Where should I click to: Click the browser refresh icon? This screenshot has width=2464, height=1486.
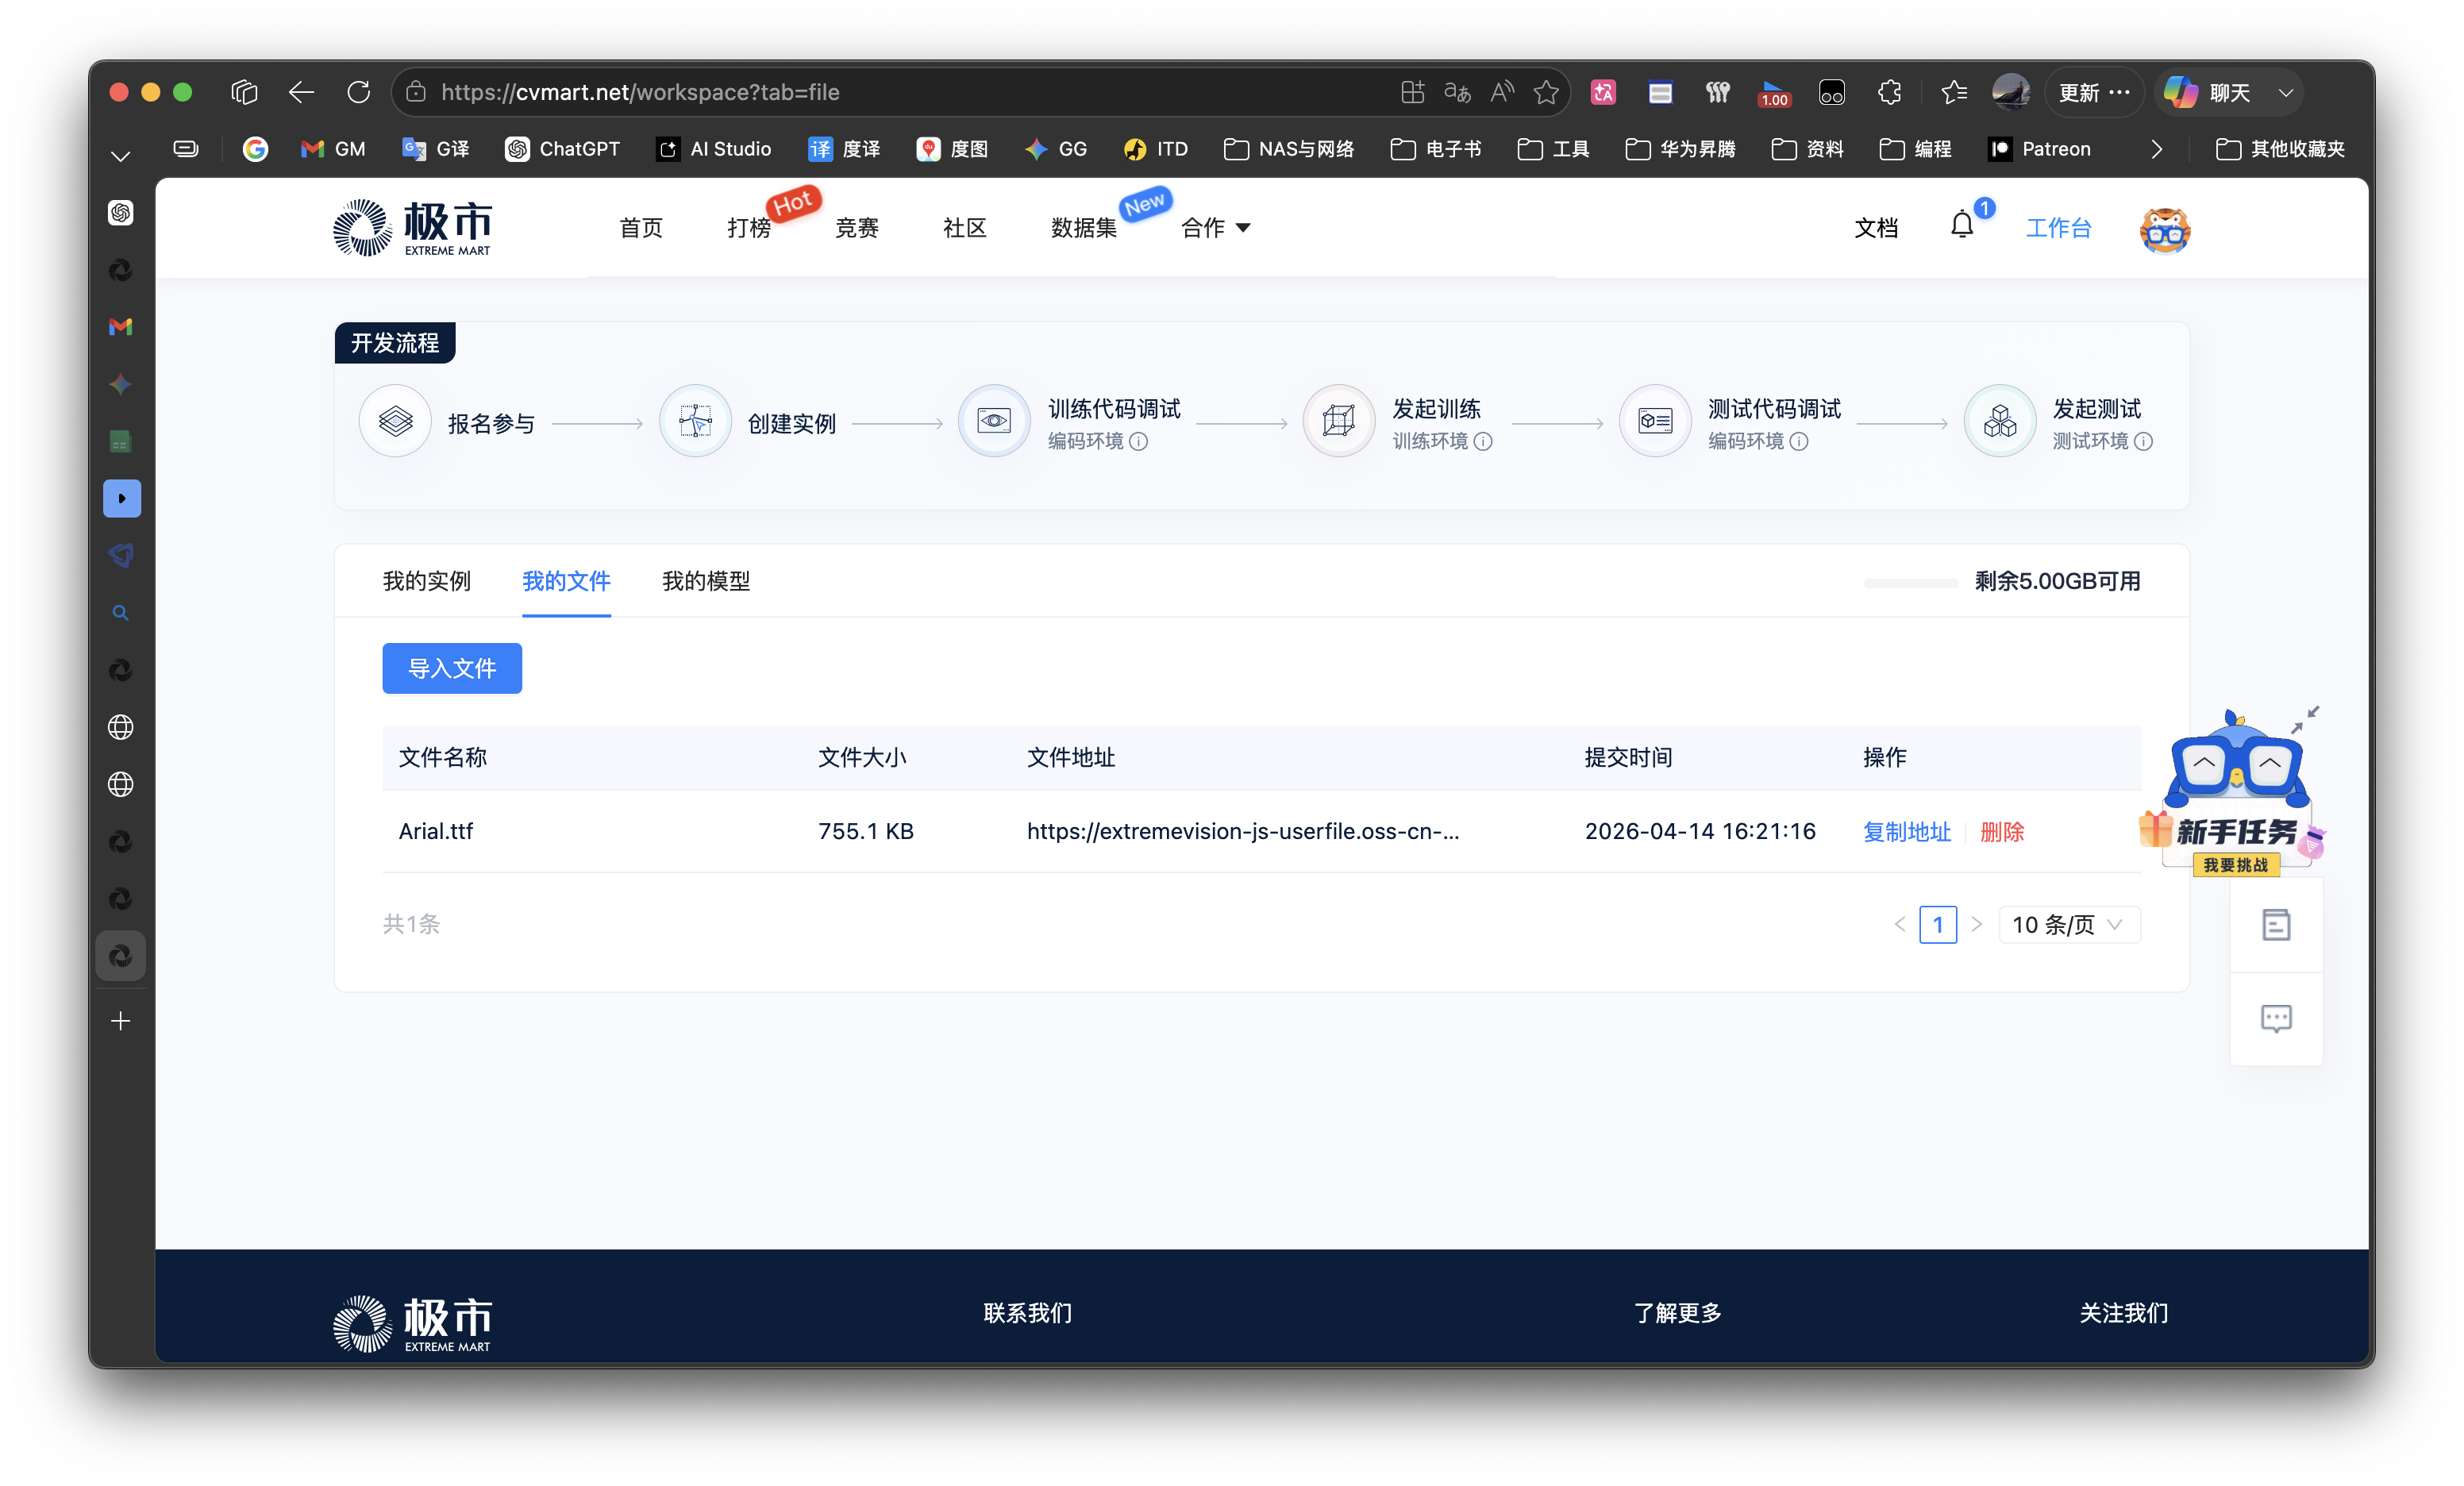[358, 93]
